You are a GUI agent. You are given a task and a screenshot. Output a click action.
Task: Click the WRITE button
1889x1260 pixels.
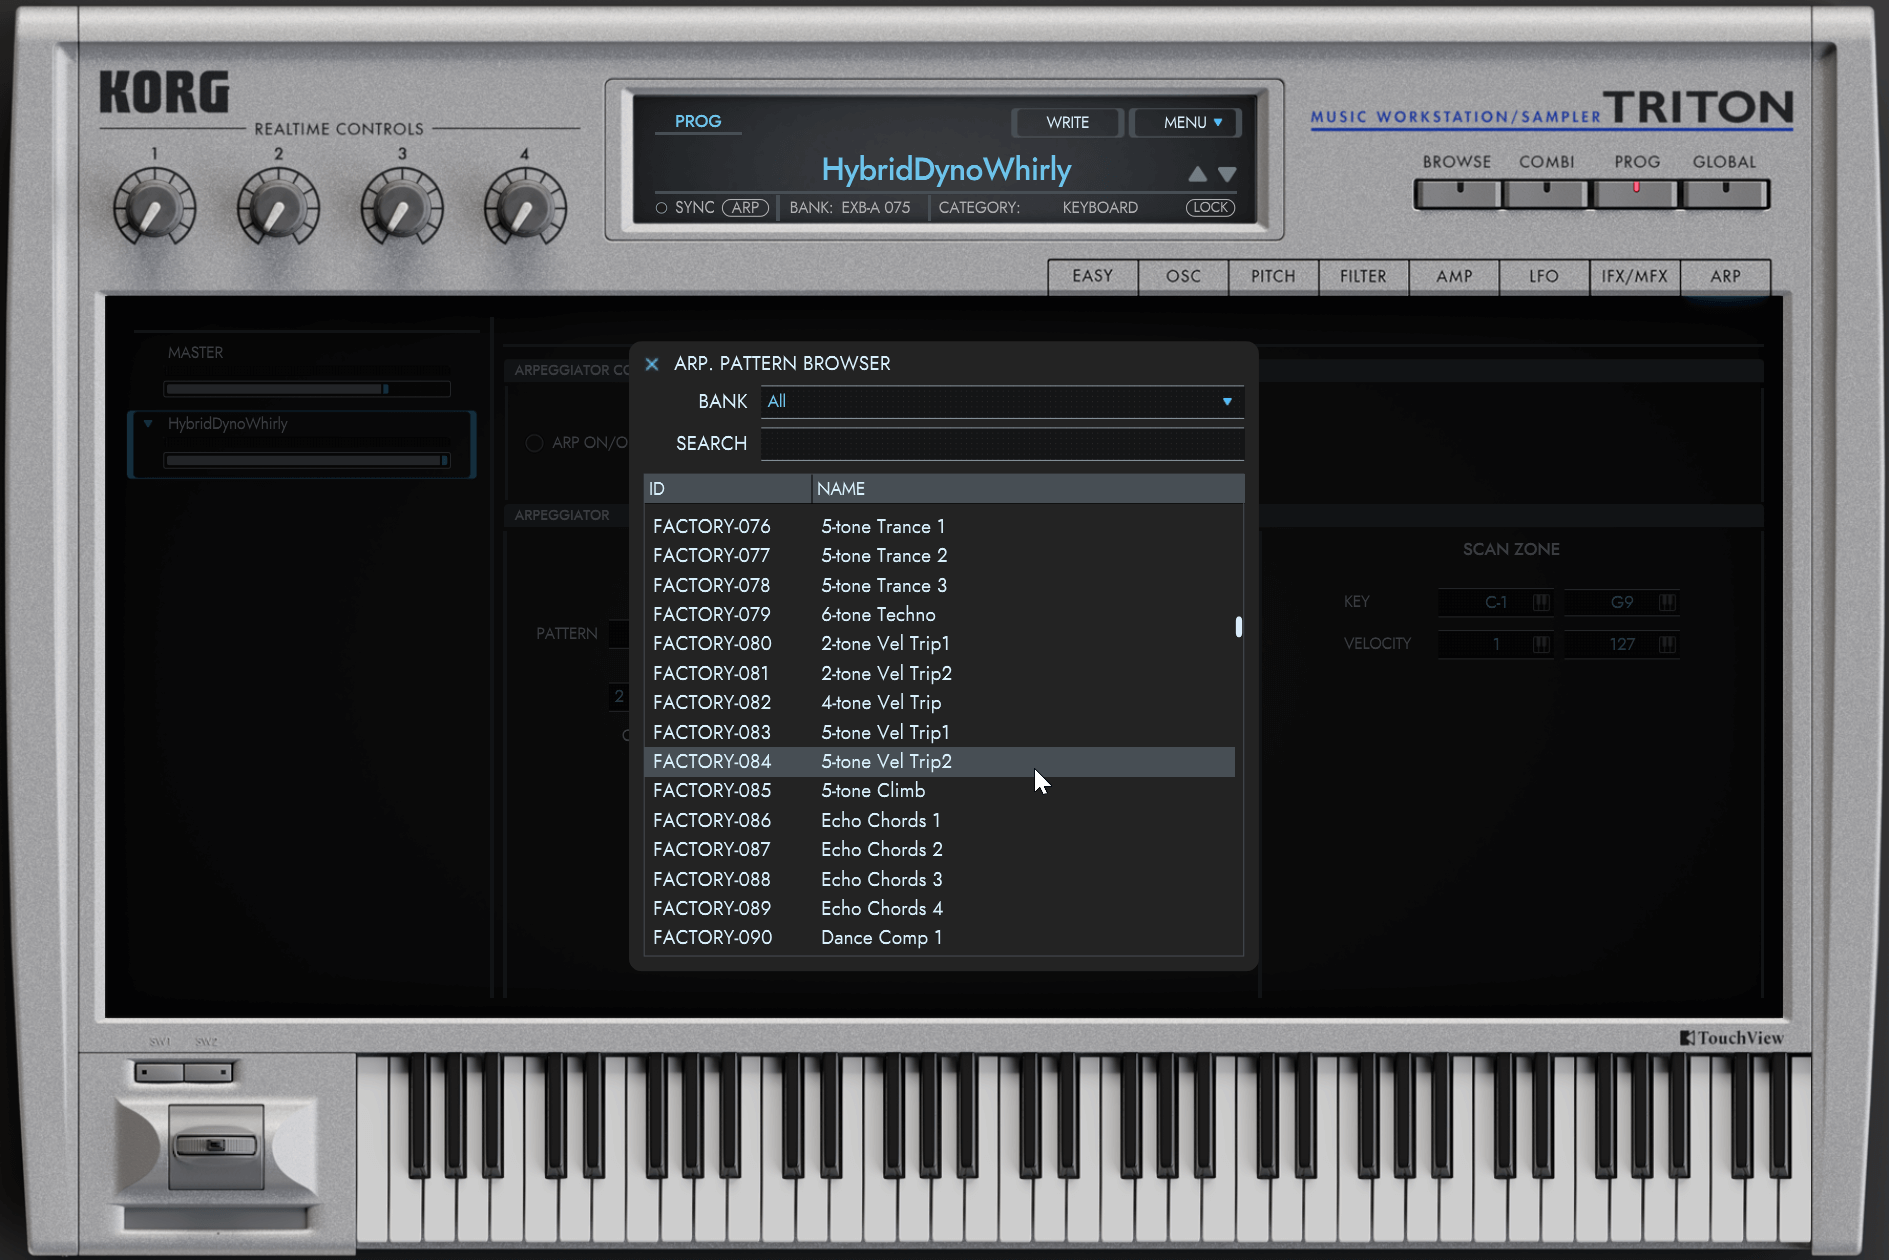[x=1067, y=122]
